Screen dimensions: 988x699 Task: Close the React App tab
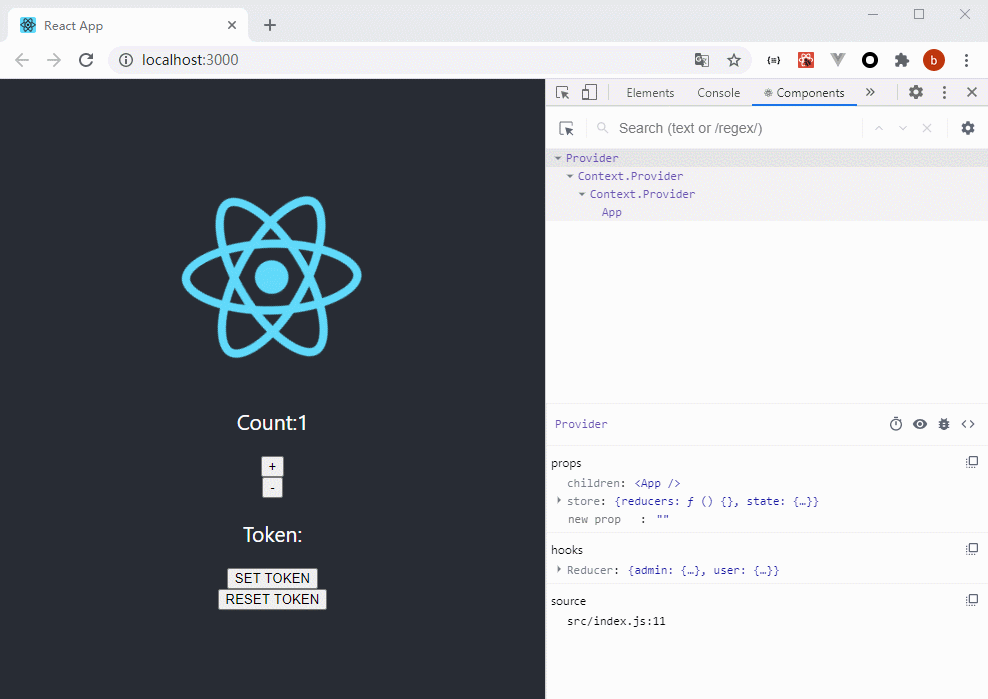232,25
